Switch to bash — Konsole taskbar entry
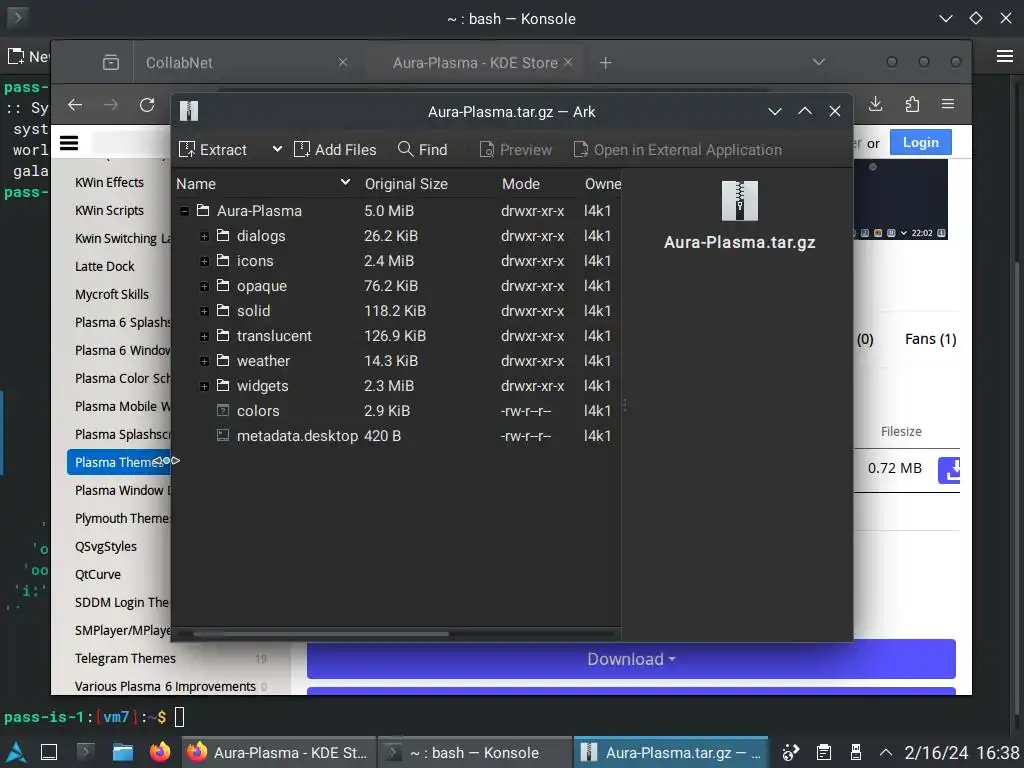This screenshot has height=768, width=1024. coord(474,752)
